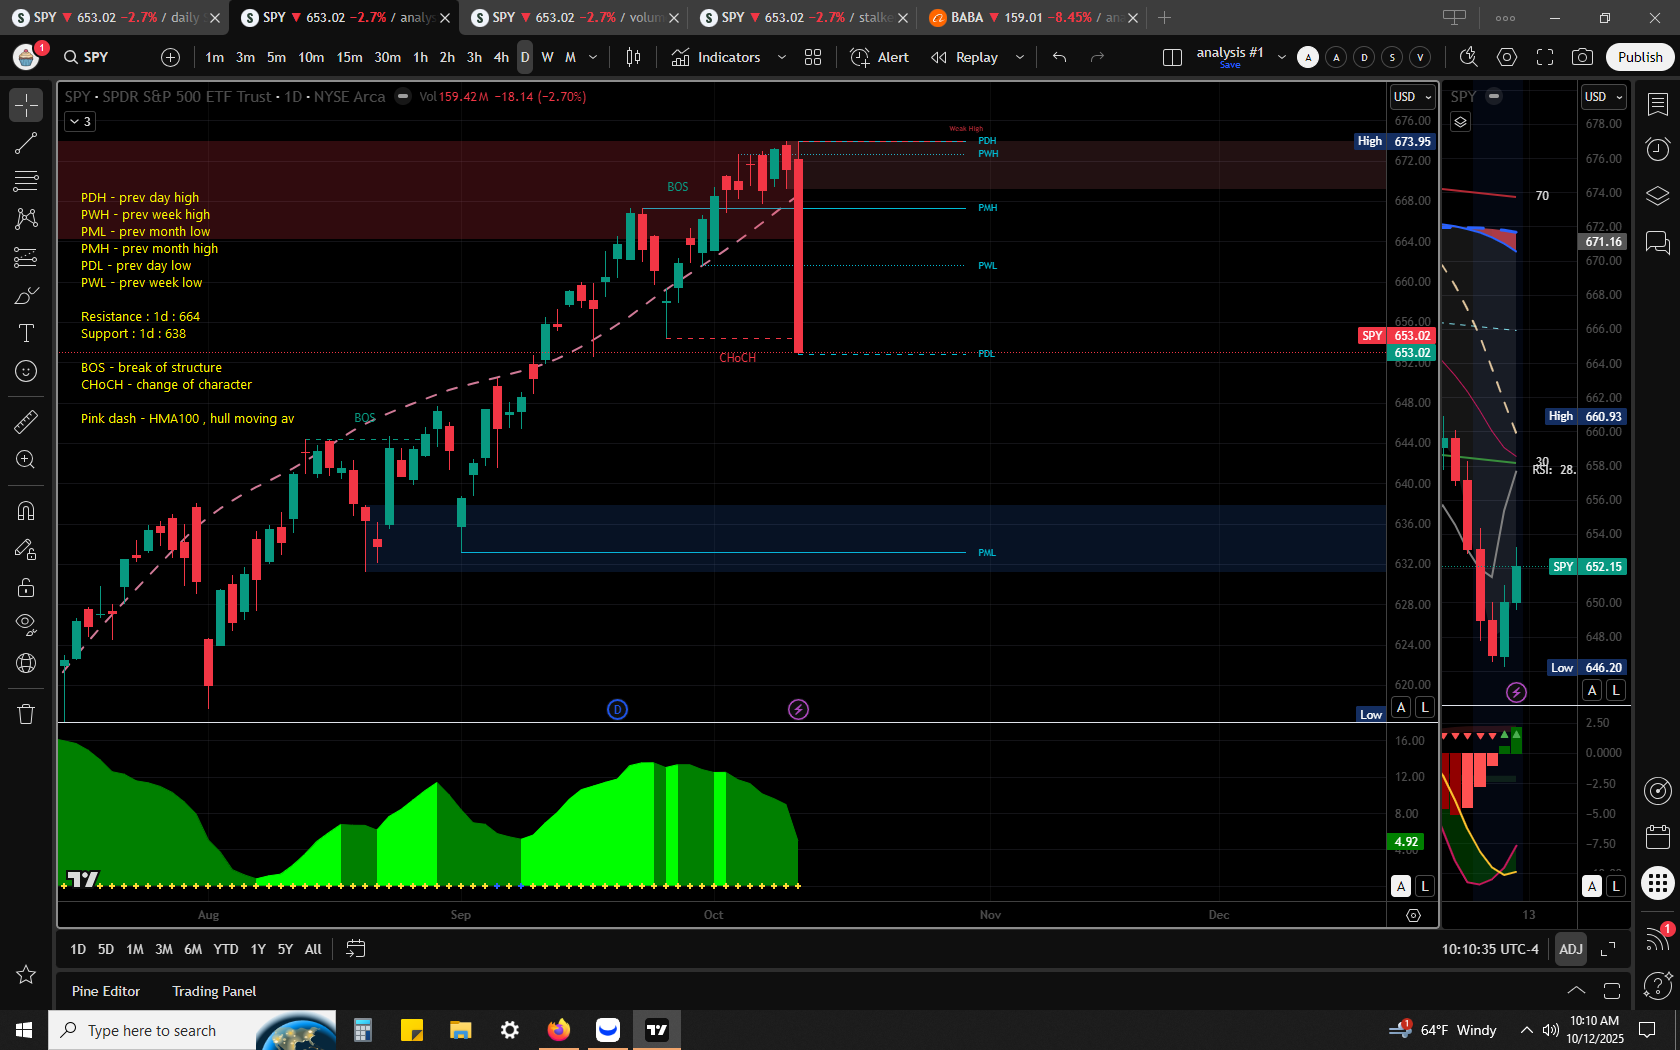1680x1050 pixels.
Task: Start bar Replay mode
Action: point(965,57)
